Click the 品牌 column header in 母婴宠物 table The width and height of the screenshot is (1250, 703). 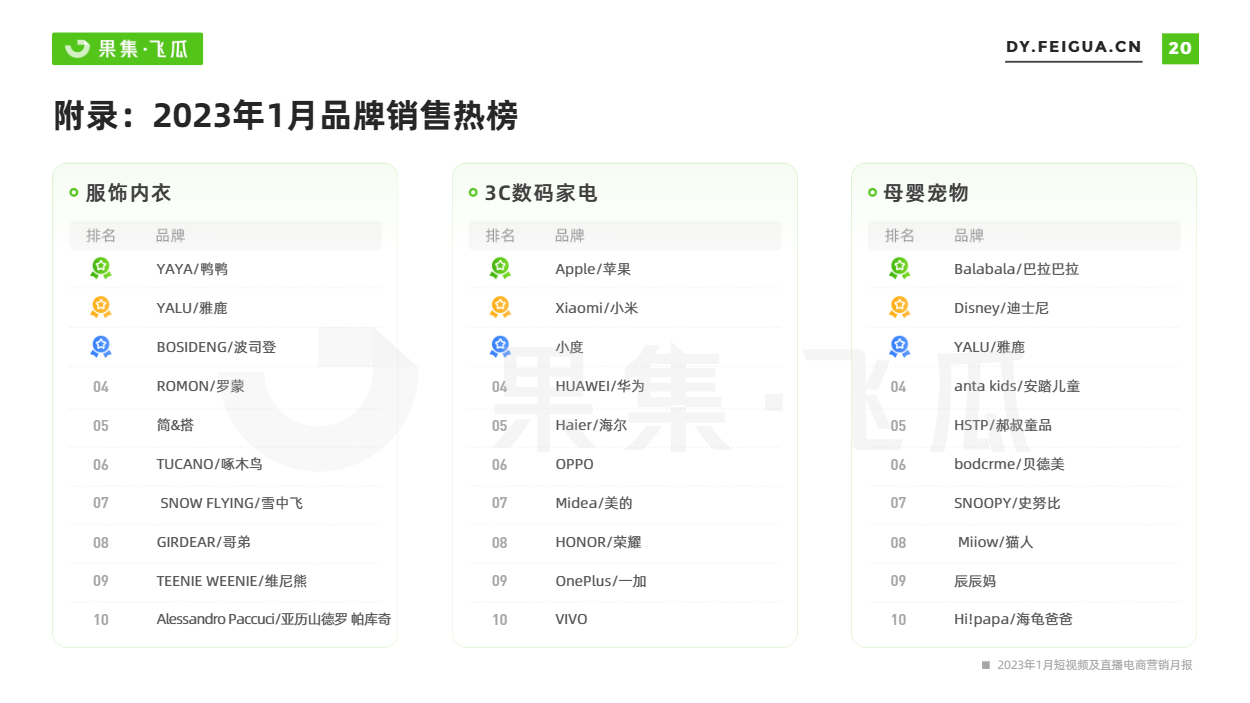(x=969, y=236)
